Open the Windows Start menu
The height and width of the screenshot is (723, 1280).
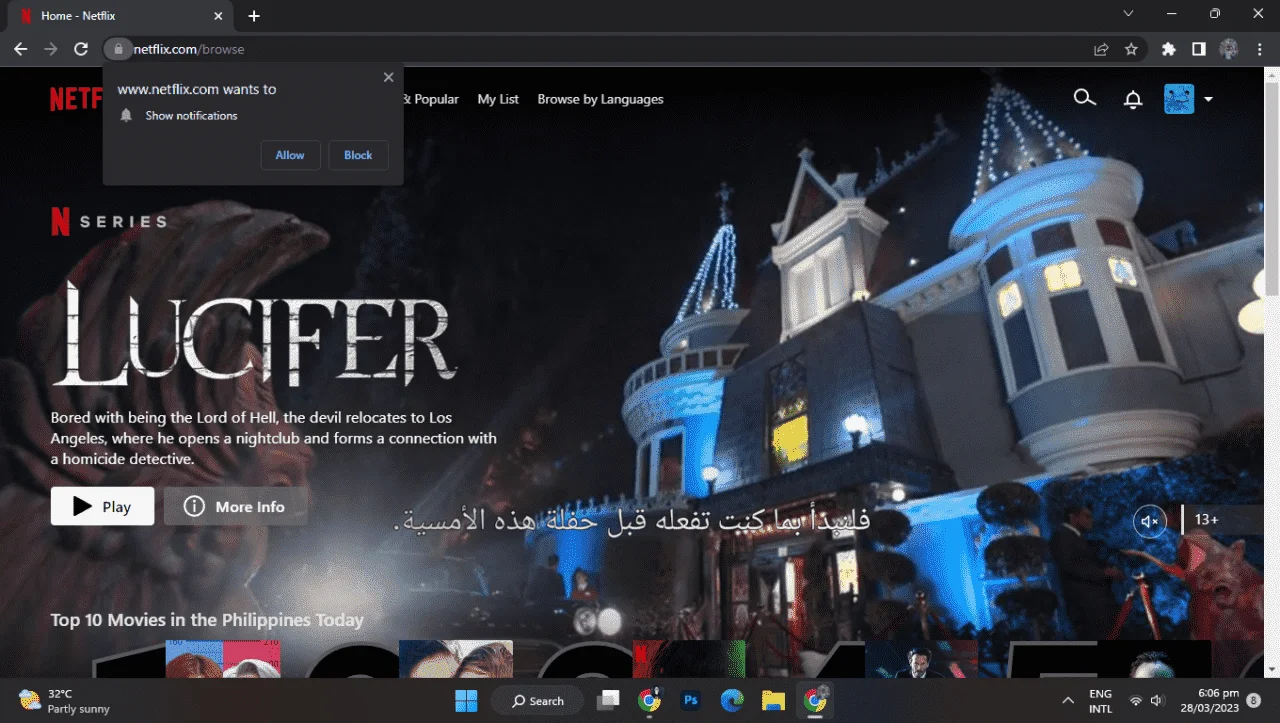(466, 700)
